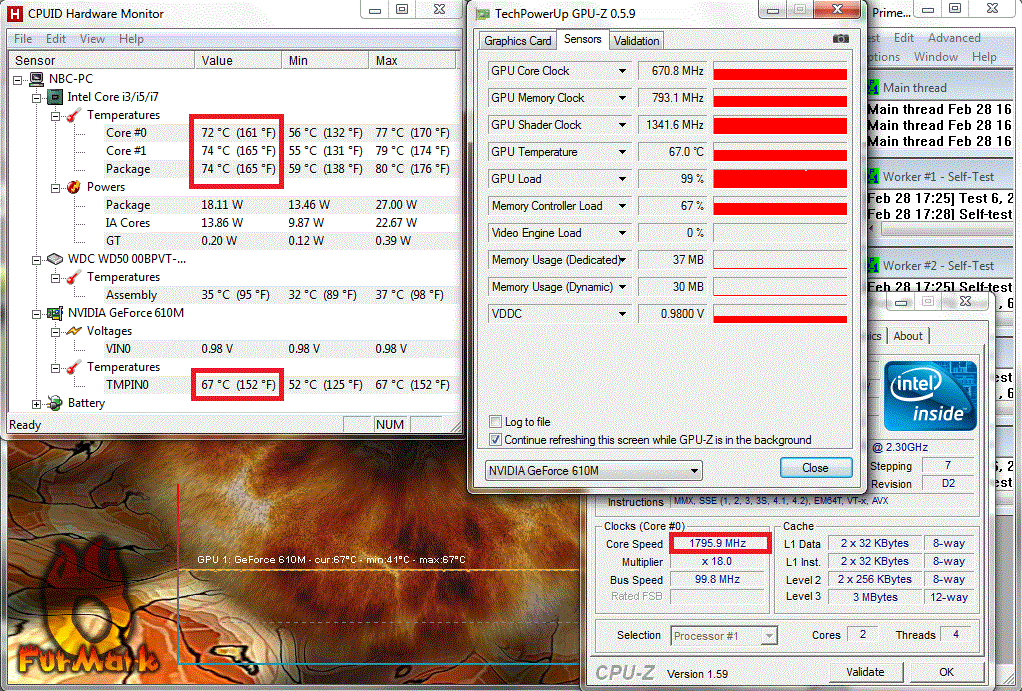Open the HWMonitor Edit menu
Viewport: 1022px width, 691px height.
point(56,39)
